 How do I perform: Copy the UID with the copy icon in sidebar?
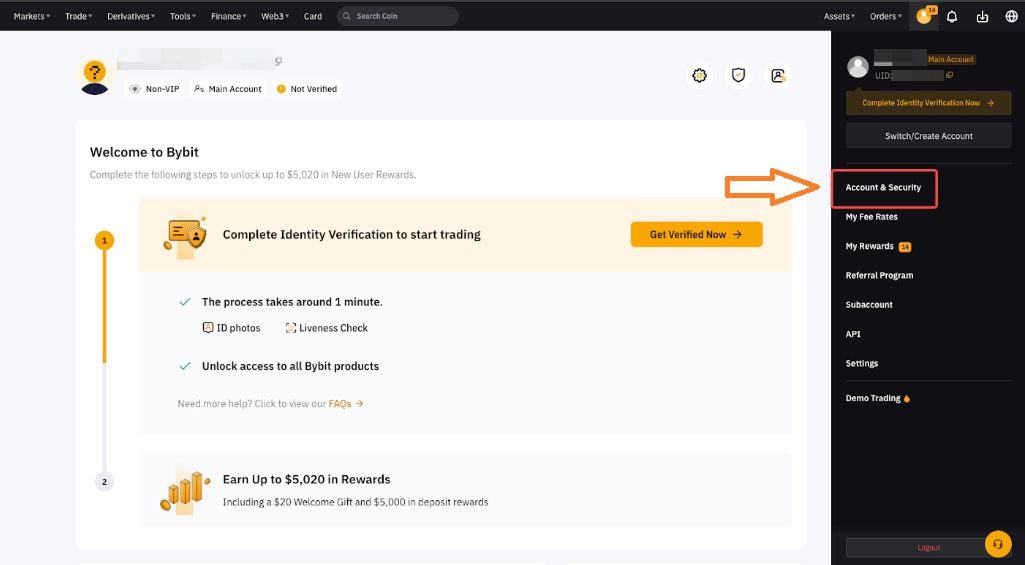coord(950,75)
